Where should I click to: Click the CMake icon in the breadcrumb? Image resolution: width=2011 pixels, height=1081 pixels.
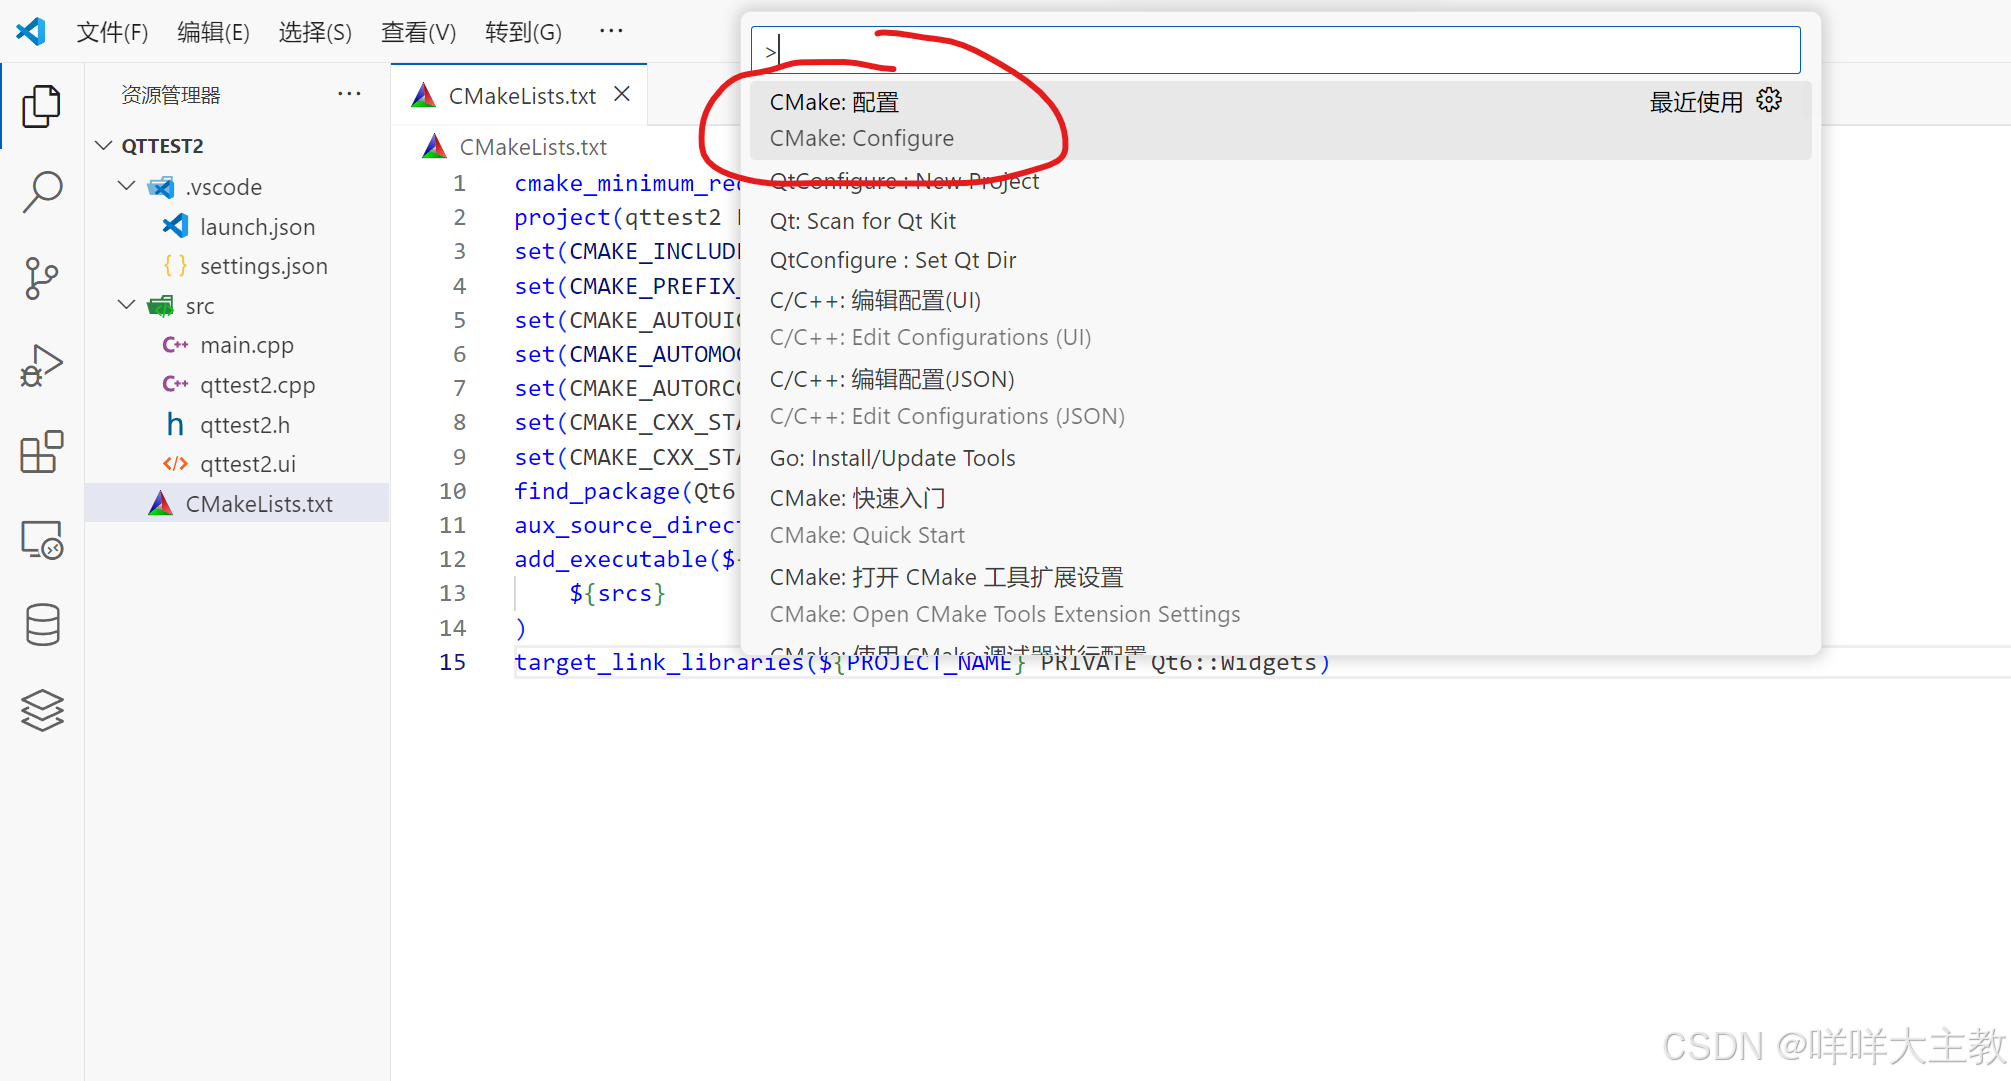pyautogui.click(x=434, y=147)
